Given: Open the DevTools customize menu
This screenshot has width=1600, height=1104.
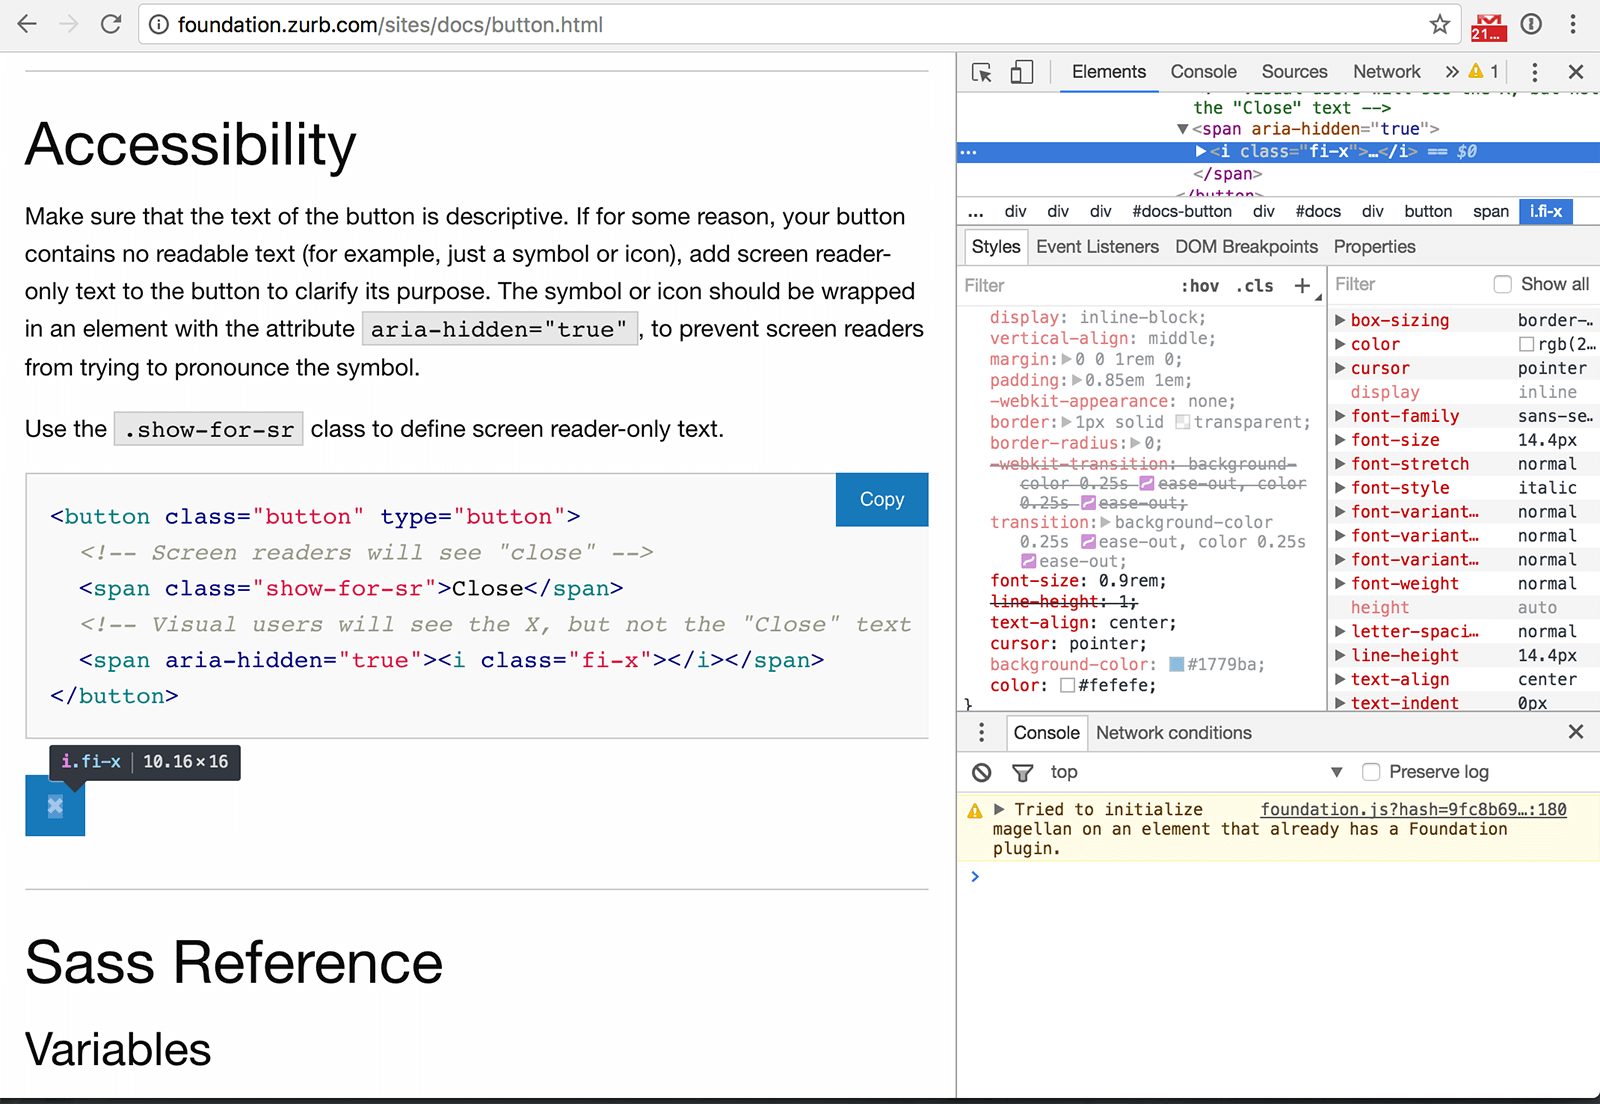Looking at the screenshot, I should tap(1535, 72).
